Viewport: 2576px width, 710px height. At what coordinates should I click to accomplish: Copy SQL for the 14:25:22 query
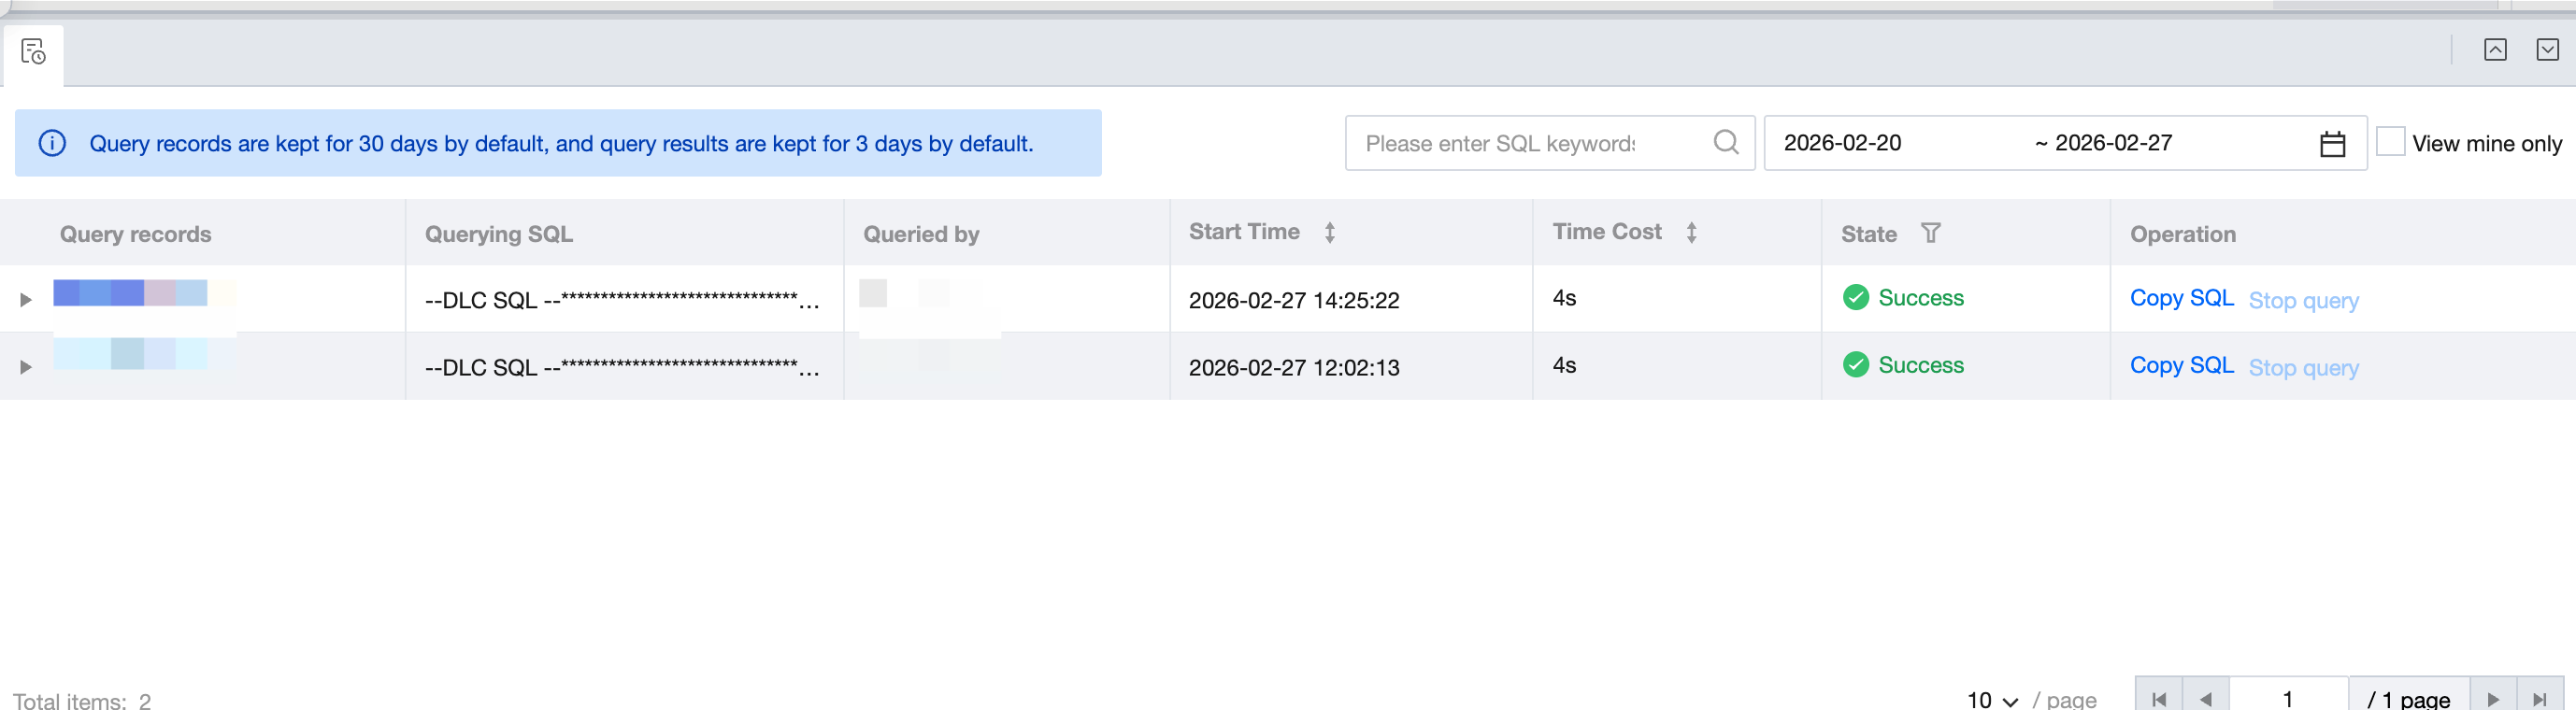2181,298
